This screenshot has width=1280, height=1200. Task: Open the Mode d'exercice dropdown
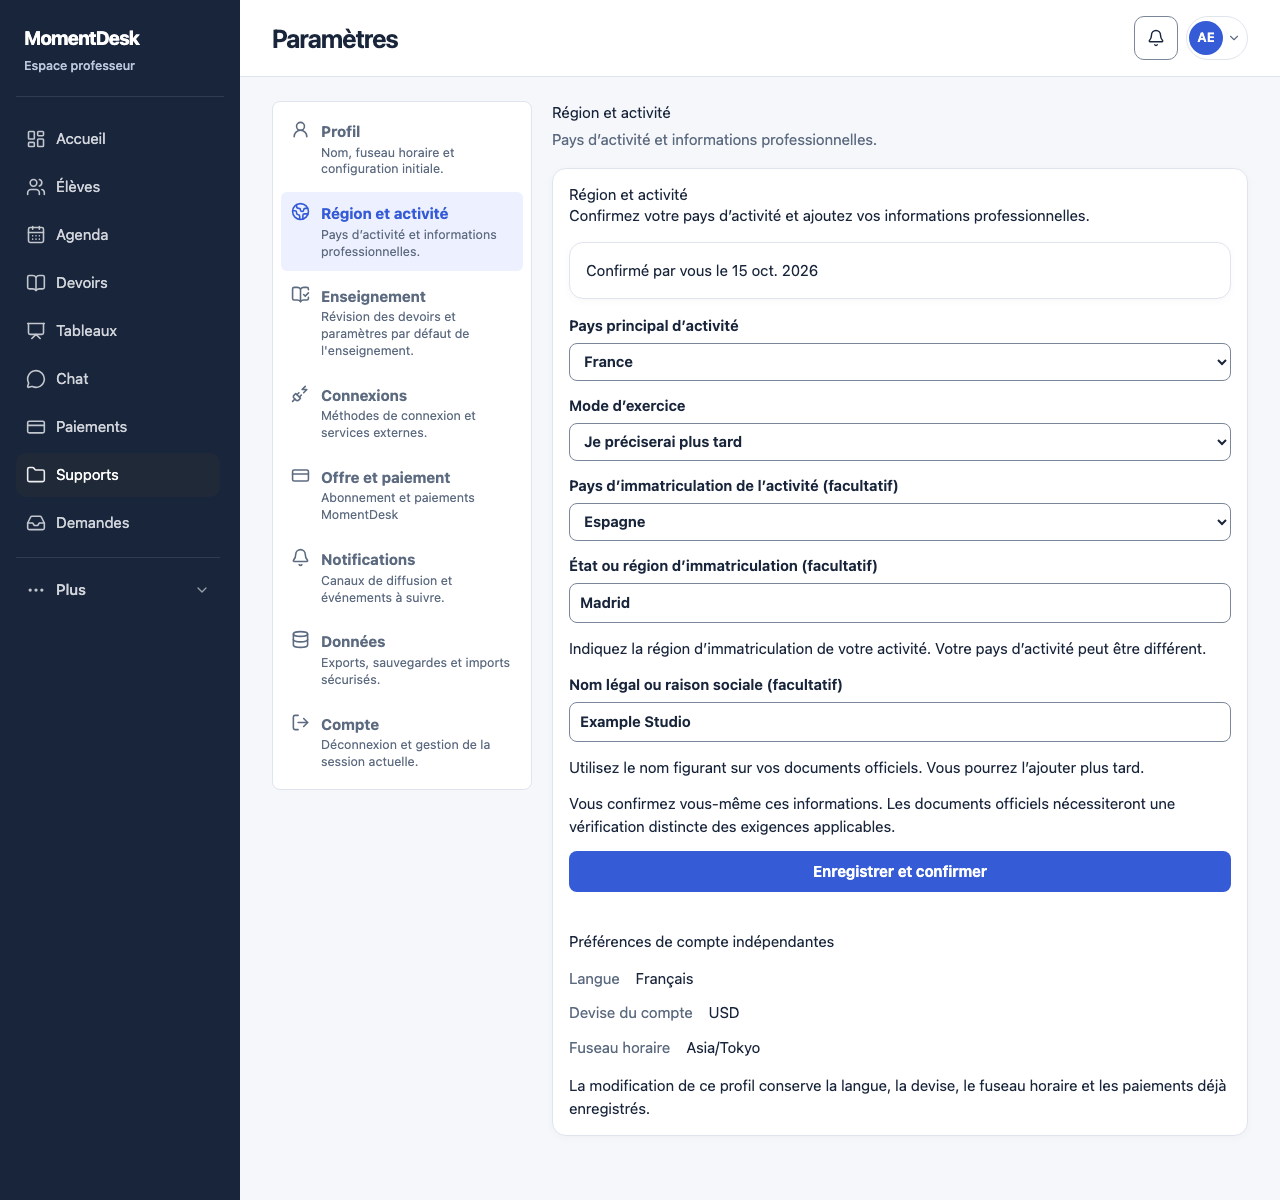click(900, 442)
